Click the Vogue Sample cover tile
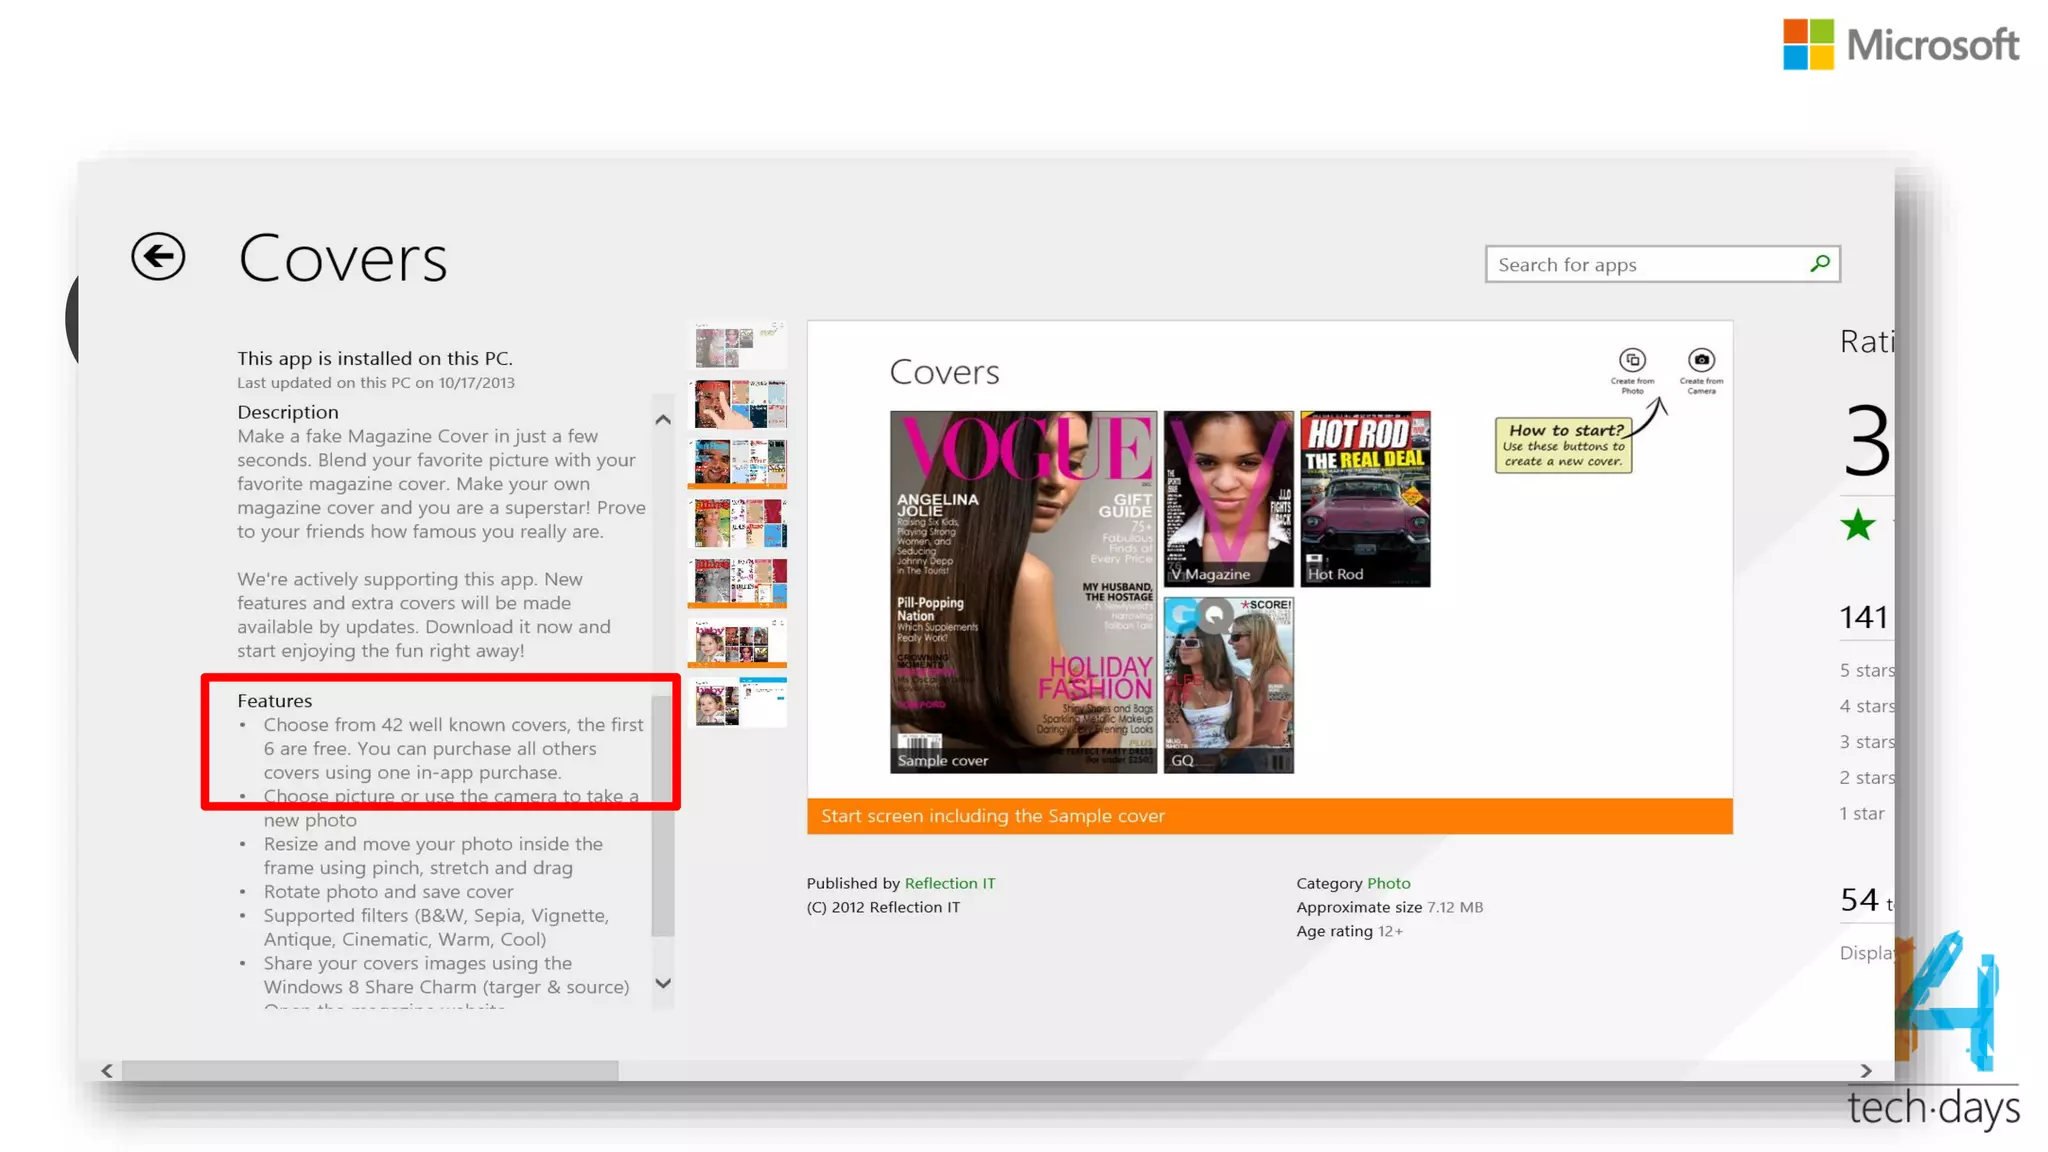Screen dimensions: 2048x1152 point(1023,591)
